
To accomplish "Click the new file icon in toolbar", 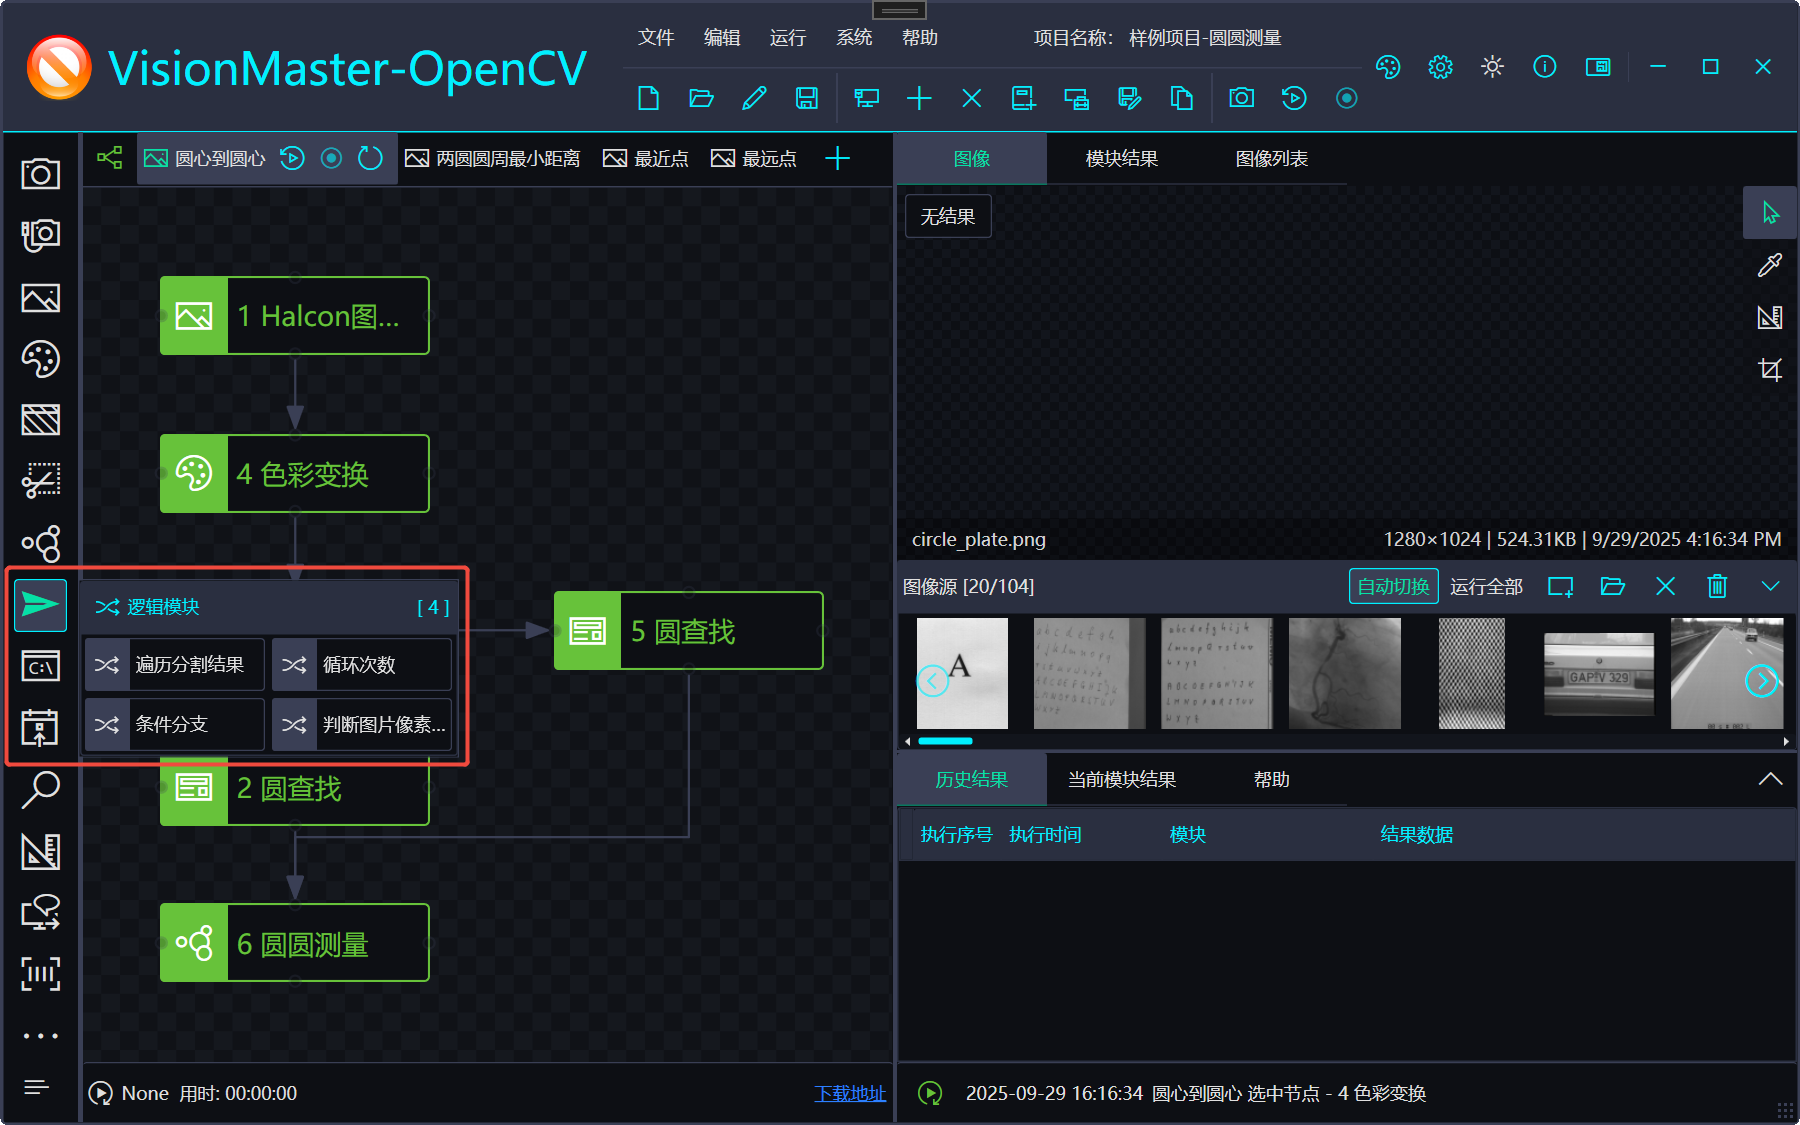I will click(648, 98).
